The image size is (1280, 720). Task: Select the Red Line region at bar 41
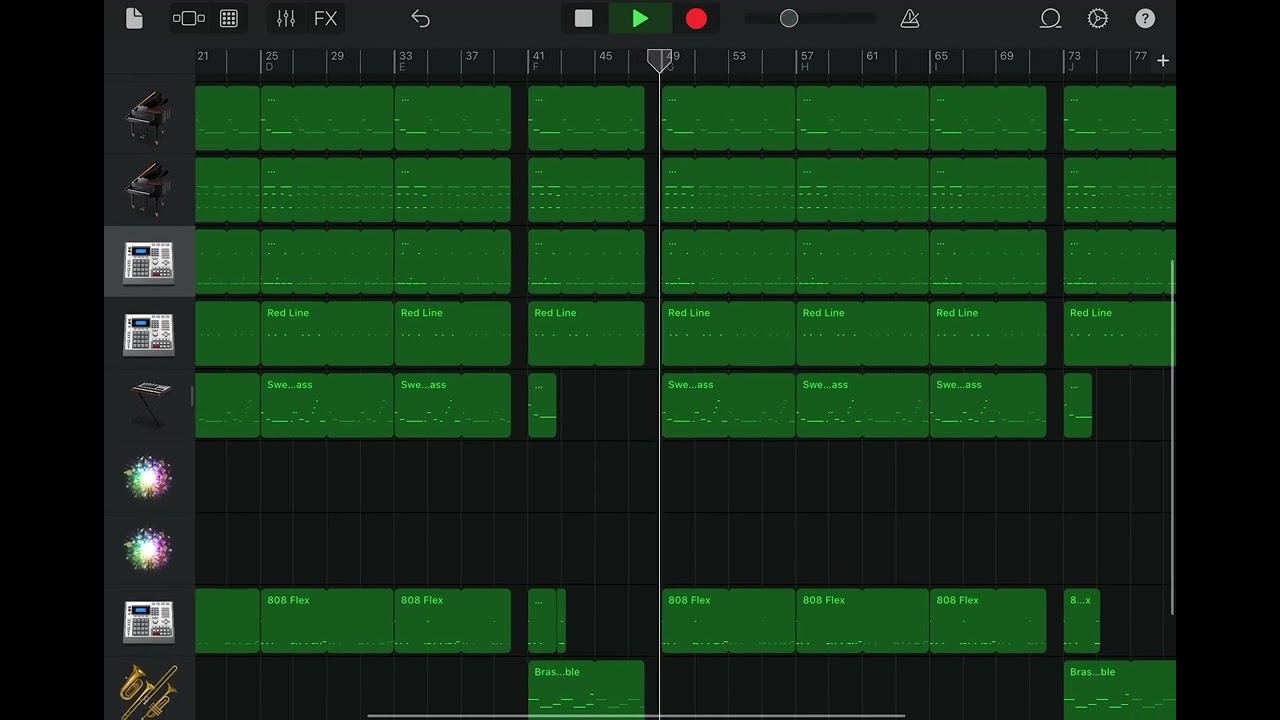586,334
